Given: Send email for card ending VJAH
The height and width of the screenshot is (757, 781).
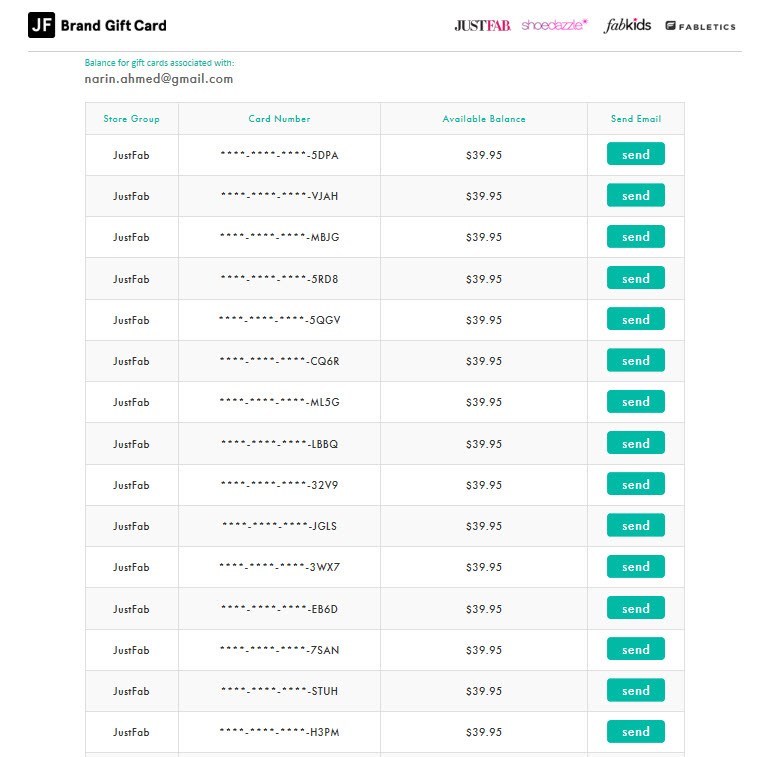Looking at the screenshot, I should point(636,195).
